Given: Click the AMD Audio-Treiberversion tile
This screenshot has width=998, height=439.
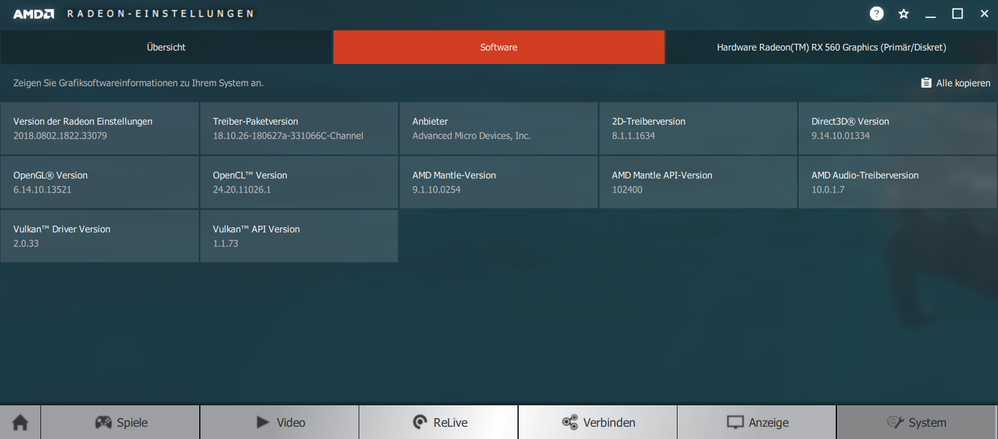Looking at the screenshot, I should tap(898, 182).
